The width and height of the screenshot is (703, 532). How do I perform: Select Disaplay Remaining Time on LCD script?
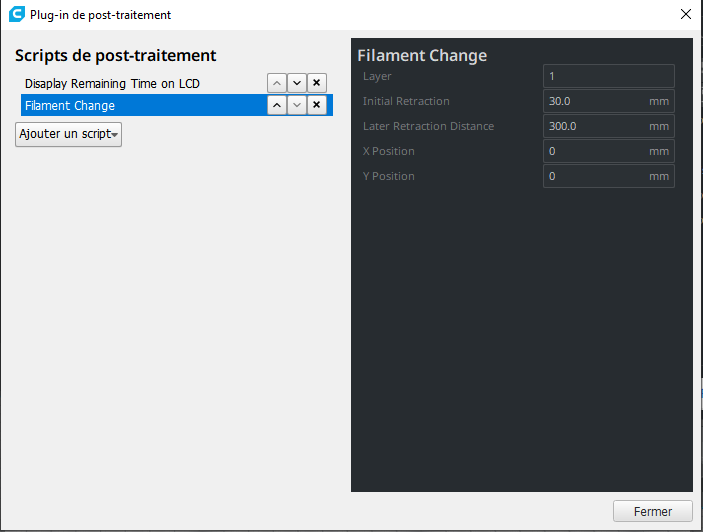point(112,83)
